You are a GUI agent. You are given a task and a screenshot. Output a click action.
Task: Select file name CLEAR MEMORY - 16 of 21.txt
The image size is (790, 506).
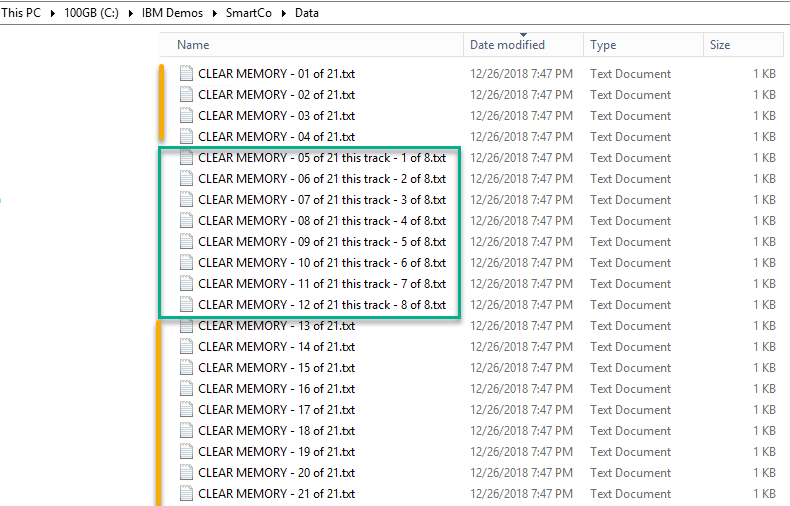(x=276, y=389)
